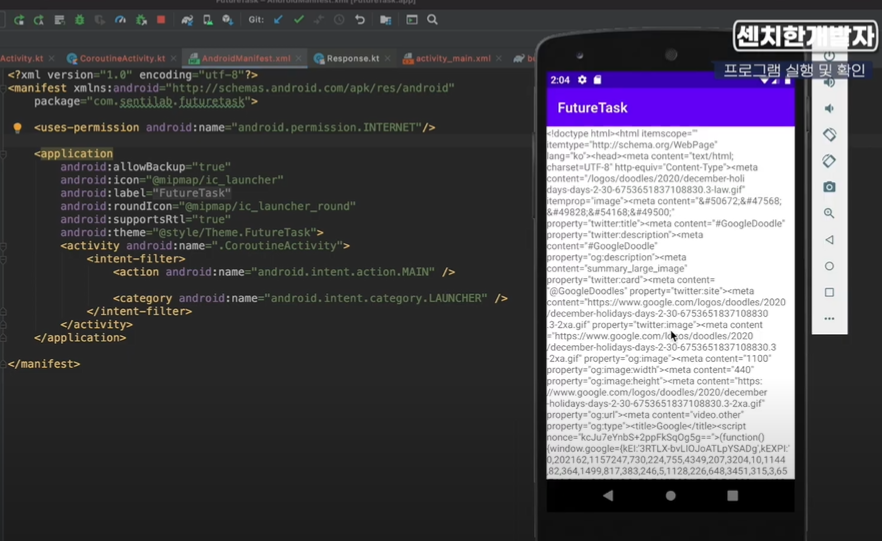Open the Run Anything terminal icon
The height and width of the screenshot is (541, 882).
point(412,20)
